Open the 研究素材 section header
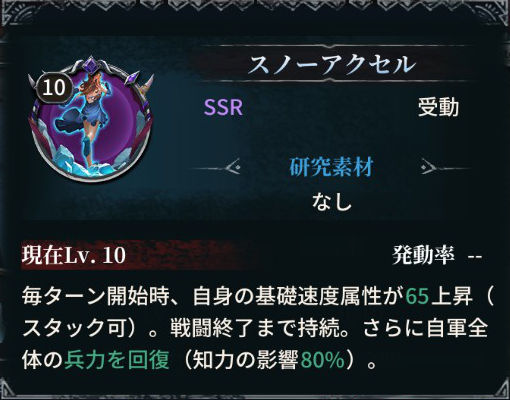 [x=330, y=166]
